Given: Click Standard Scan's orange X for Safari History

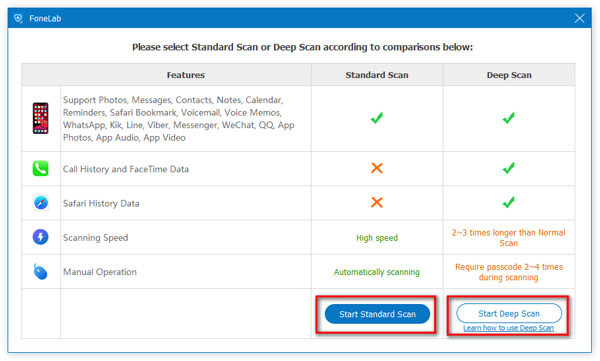Looking at the screenshot, I should [x=377, y=202].
